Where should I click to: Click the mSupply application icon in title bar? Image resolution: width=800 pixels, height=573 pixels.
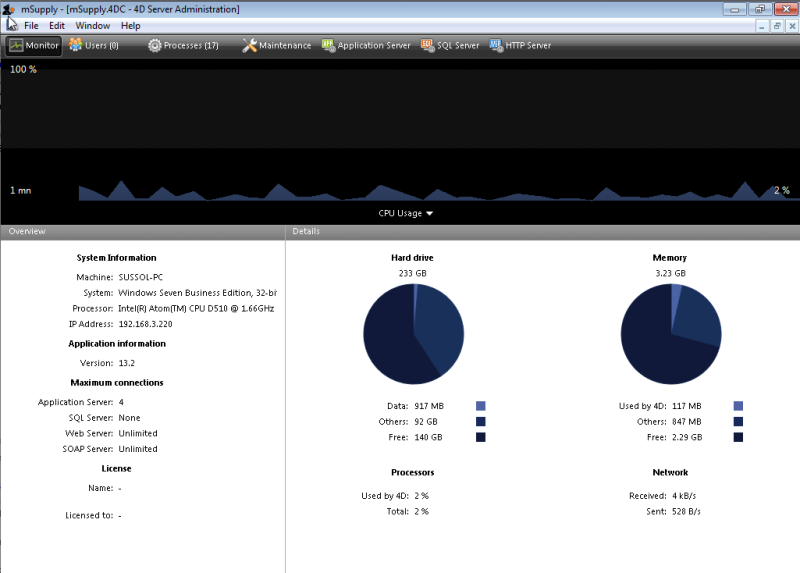pos(10,9)
